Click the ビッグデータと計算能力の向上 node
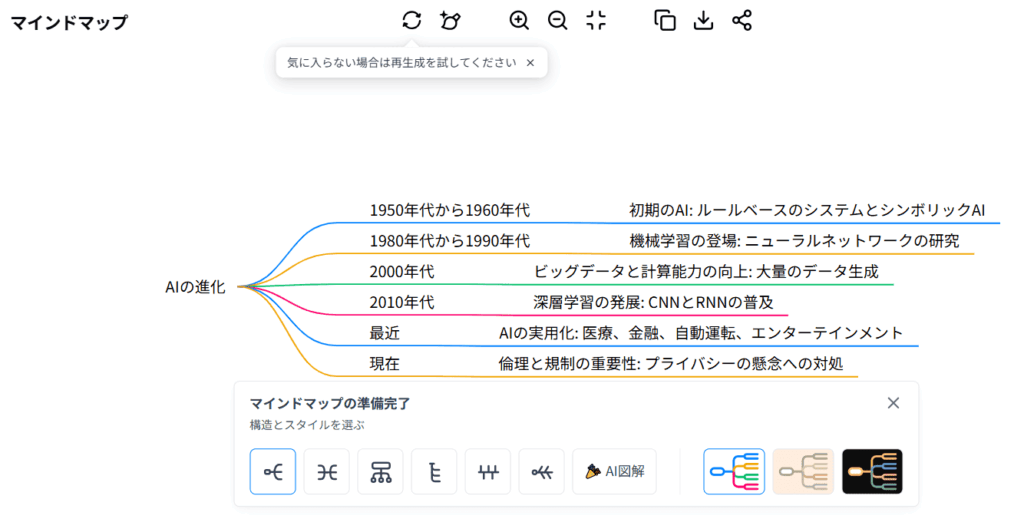Viewport: 1024px width, 519px height. pos(706,272)
